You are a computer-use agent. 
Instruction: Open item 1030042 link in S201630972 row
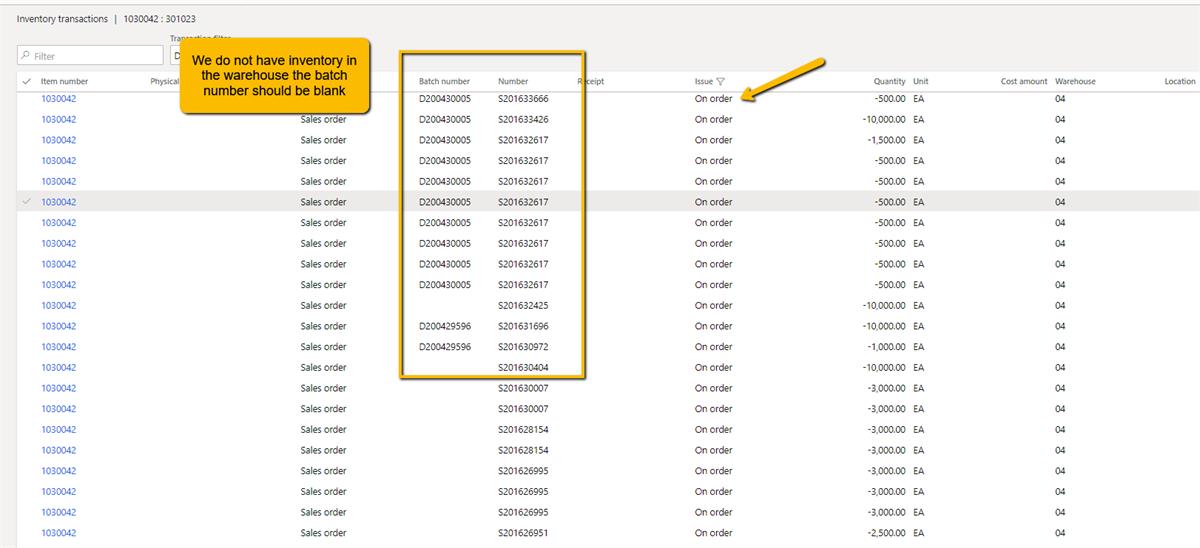[x=58, y=347]
